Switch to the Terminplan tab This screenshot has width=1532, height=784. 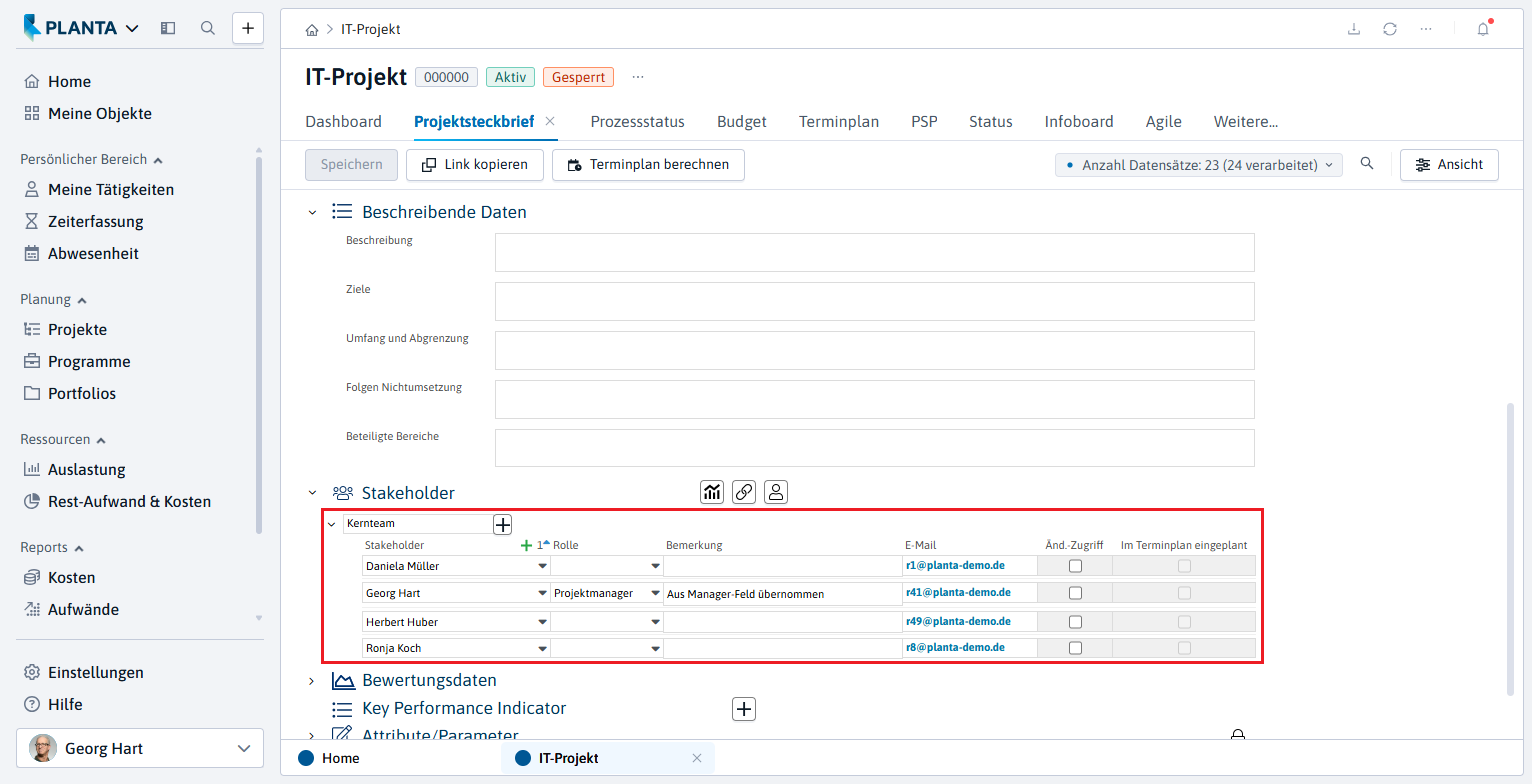point(838,121)
